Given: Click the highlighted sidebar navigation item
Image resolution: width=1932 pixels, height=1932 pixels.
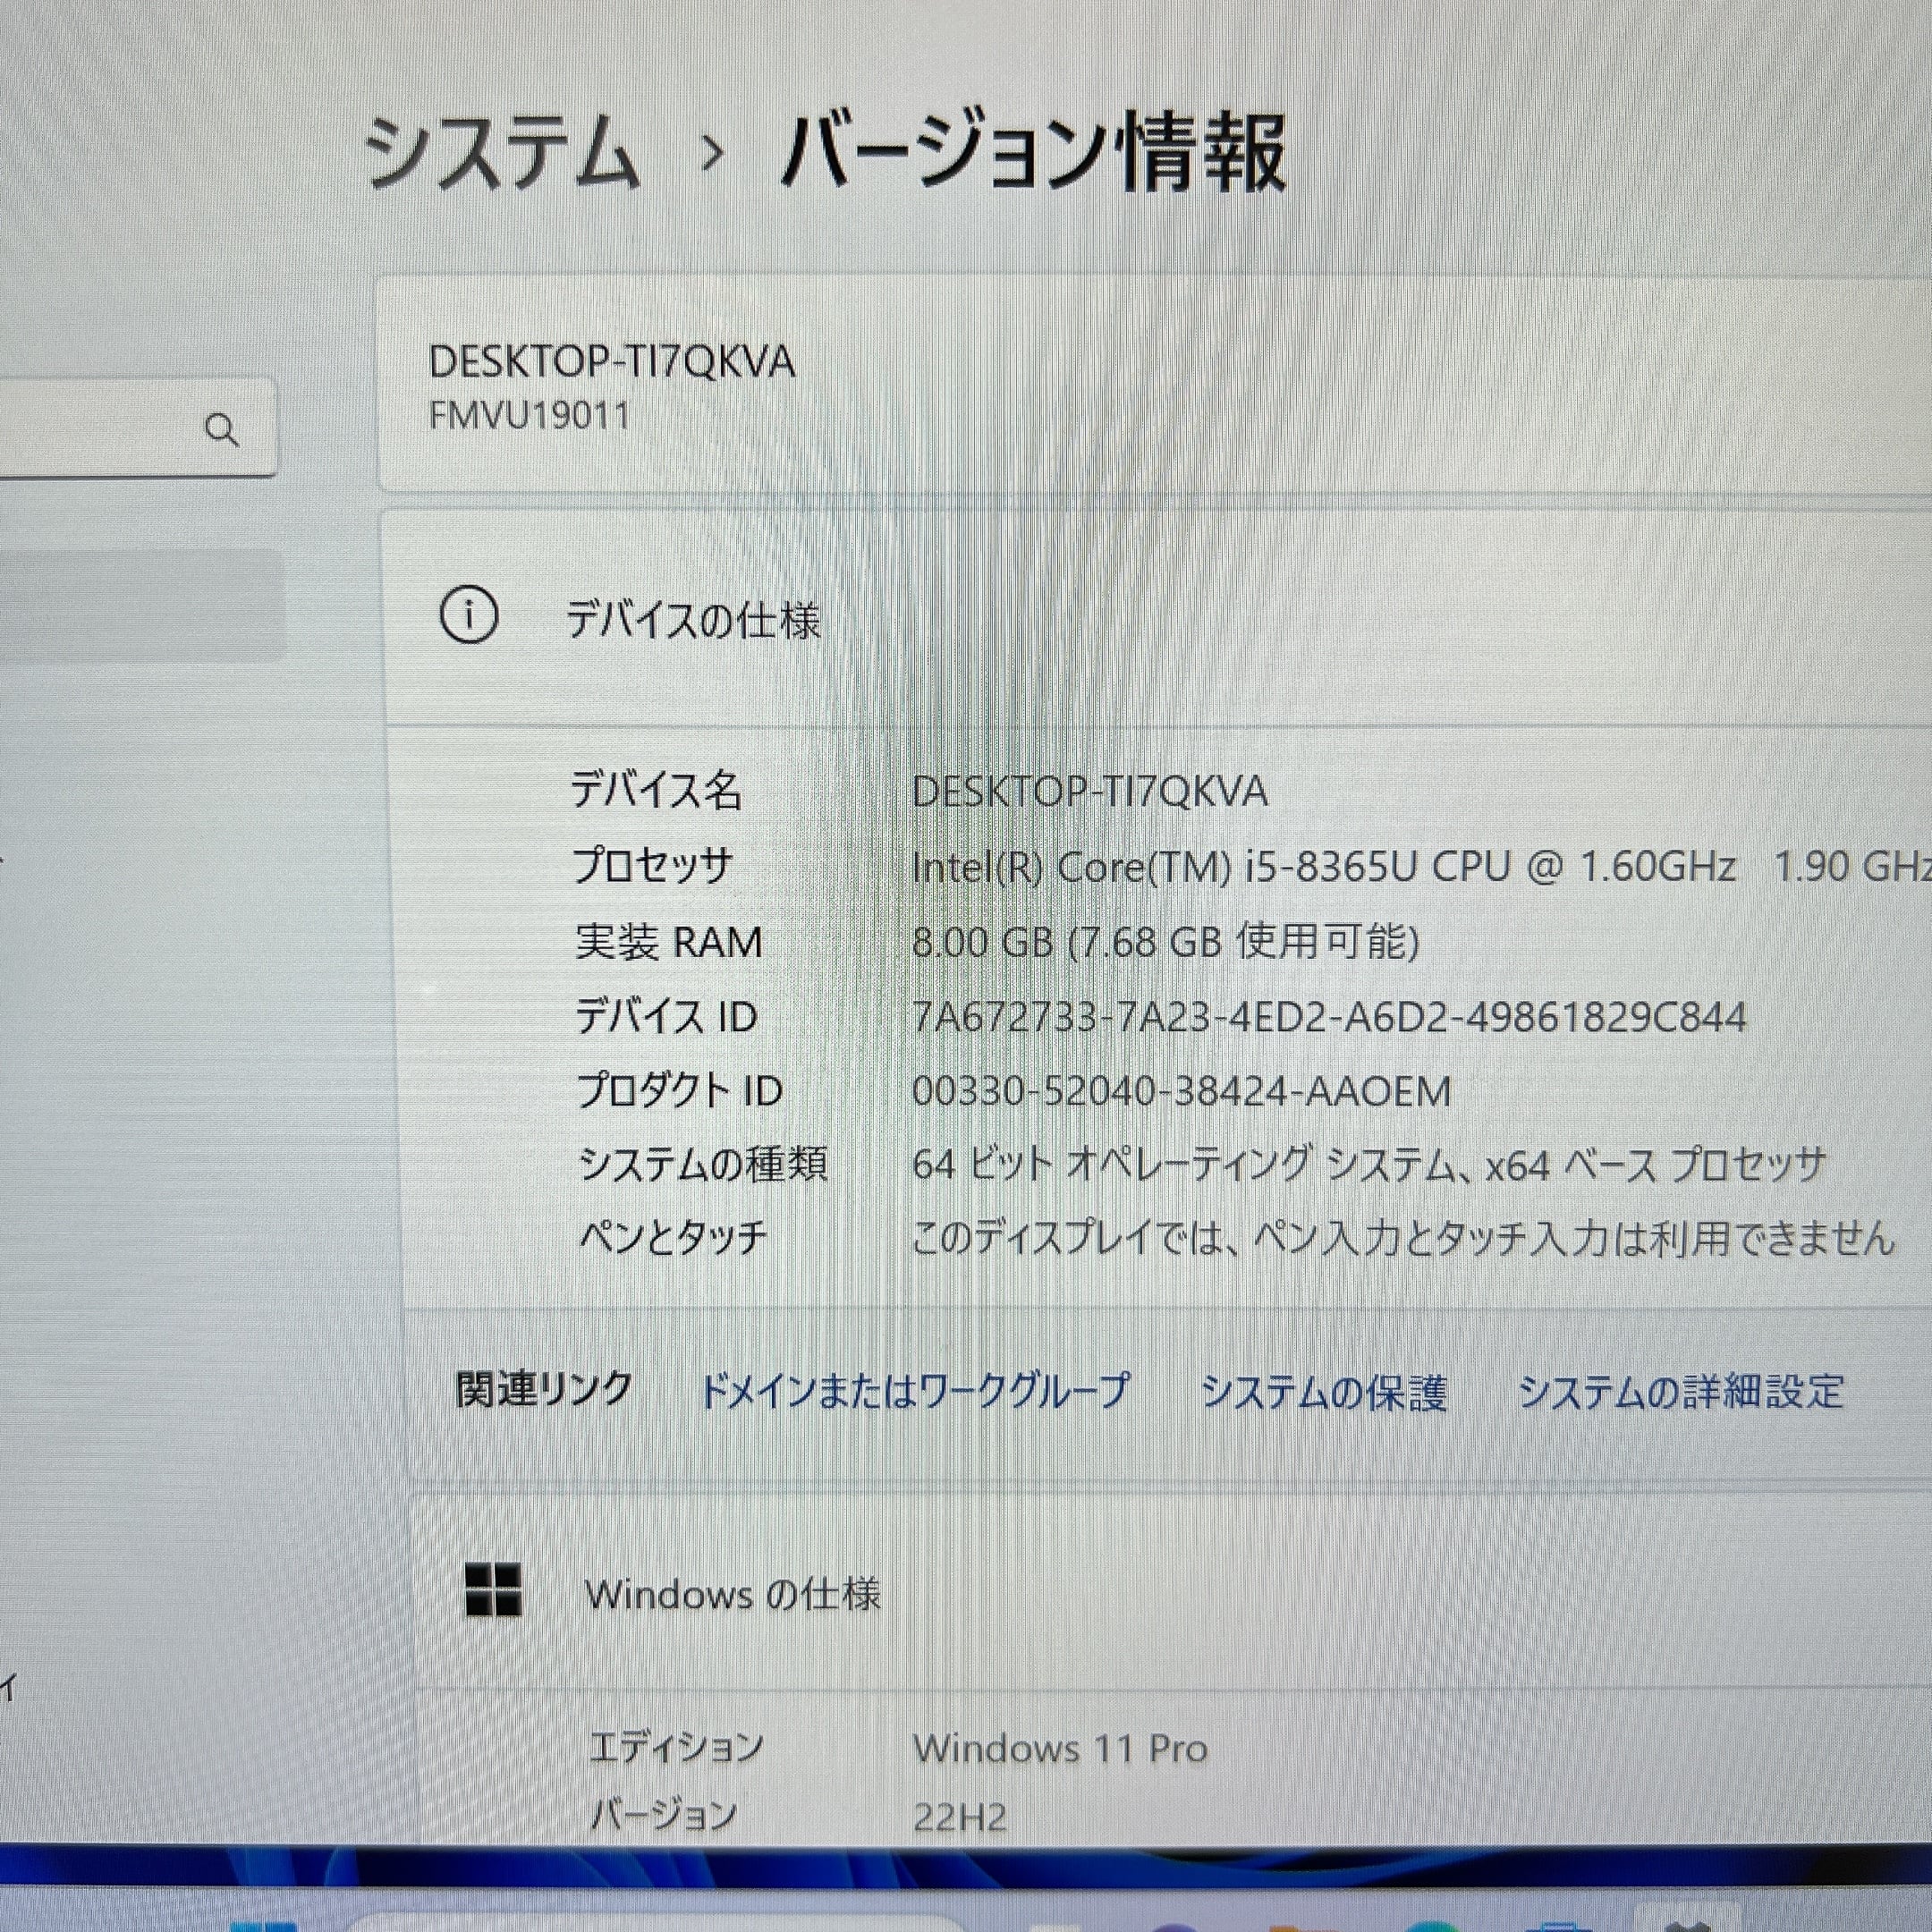Looking at the screenshot, I should click(x=142, y=606).
